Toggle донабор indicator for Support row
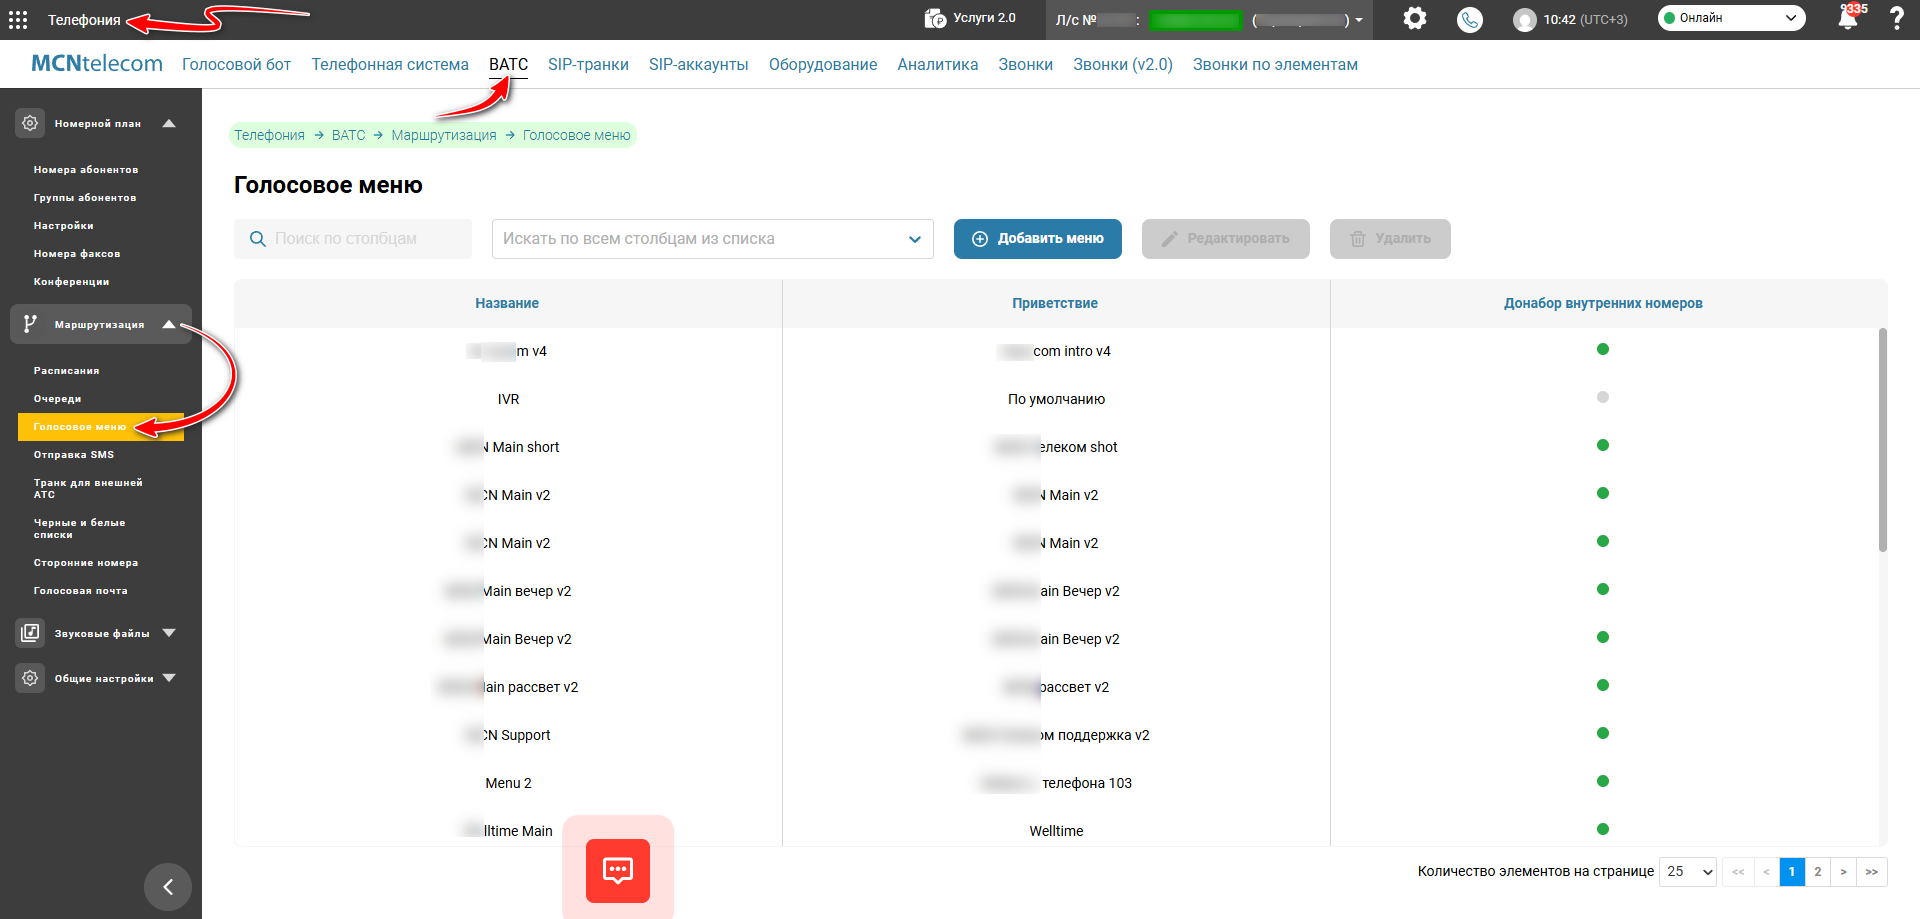 tap(1603, 733)
